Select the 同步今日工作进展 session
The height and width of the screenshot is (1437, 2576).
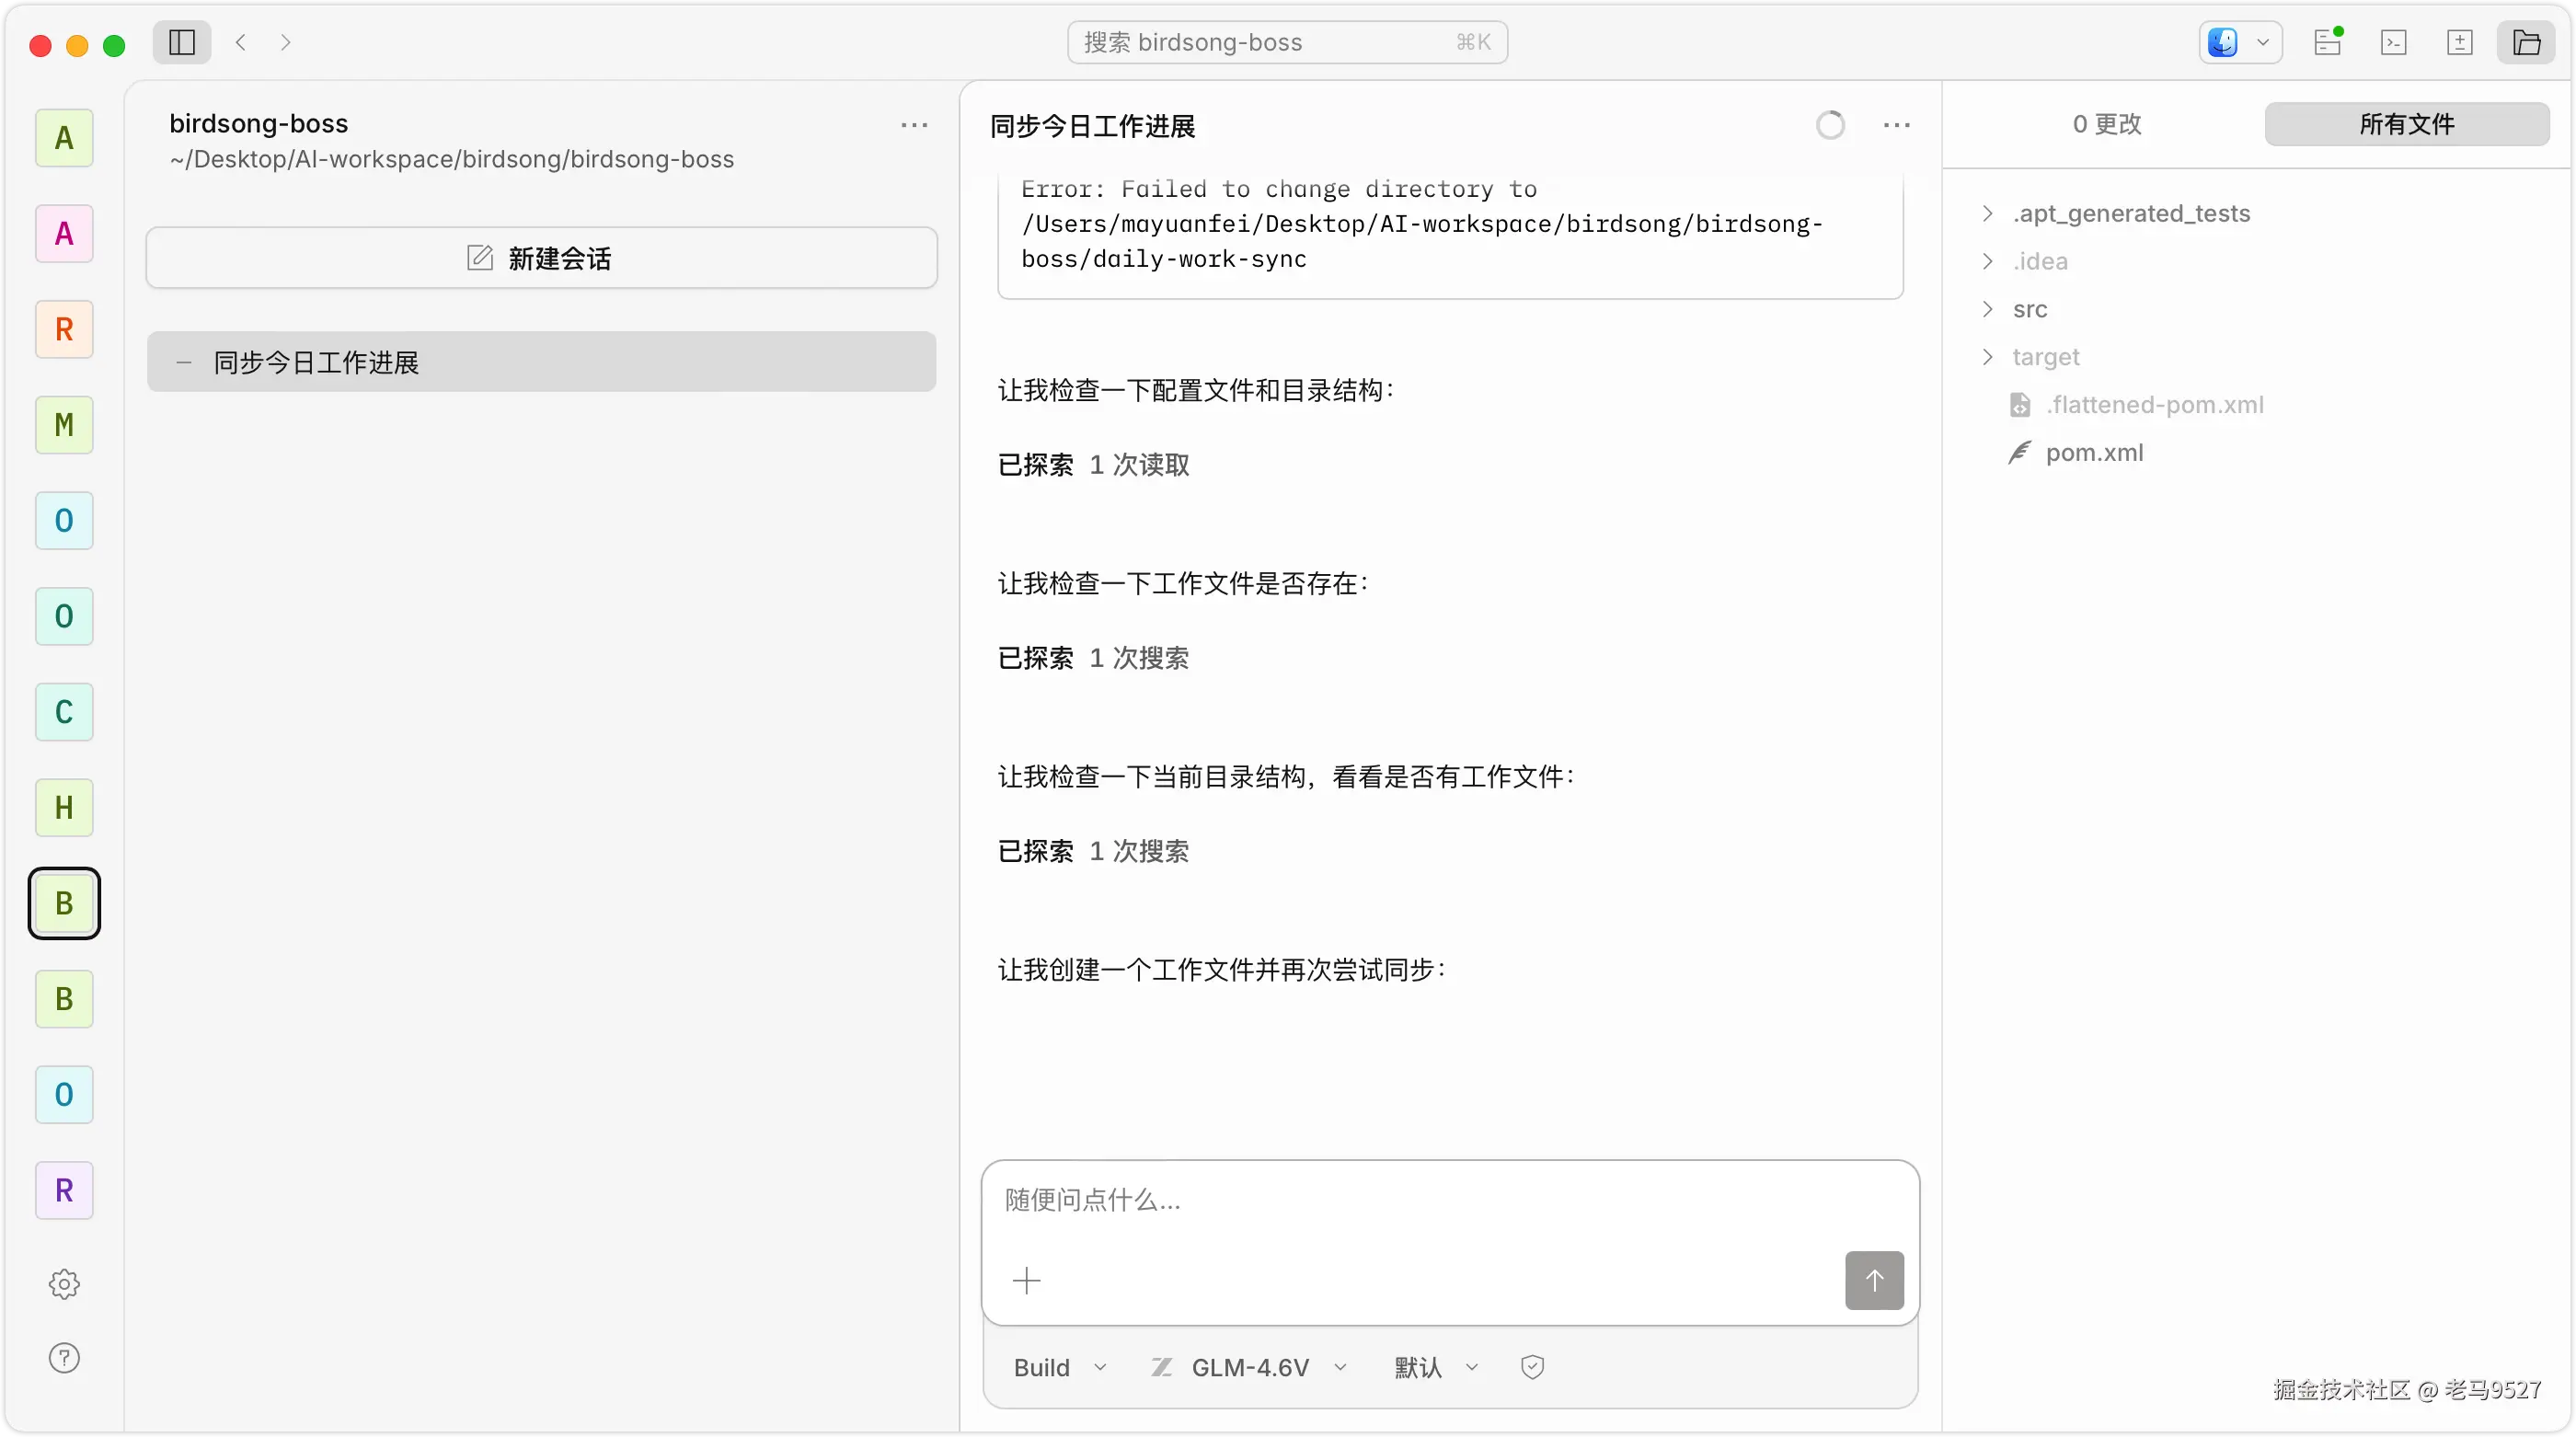(x=541, y=362)
